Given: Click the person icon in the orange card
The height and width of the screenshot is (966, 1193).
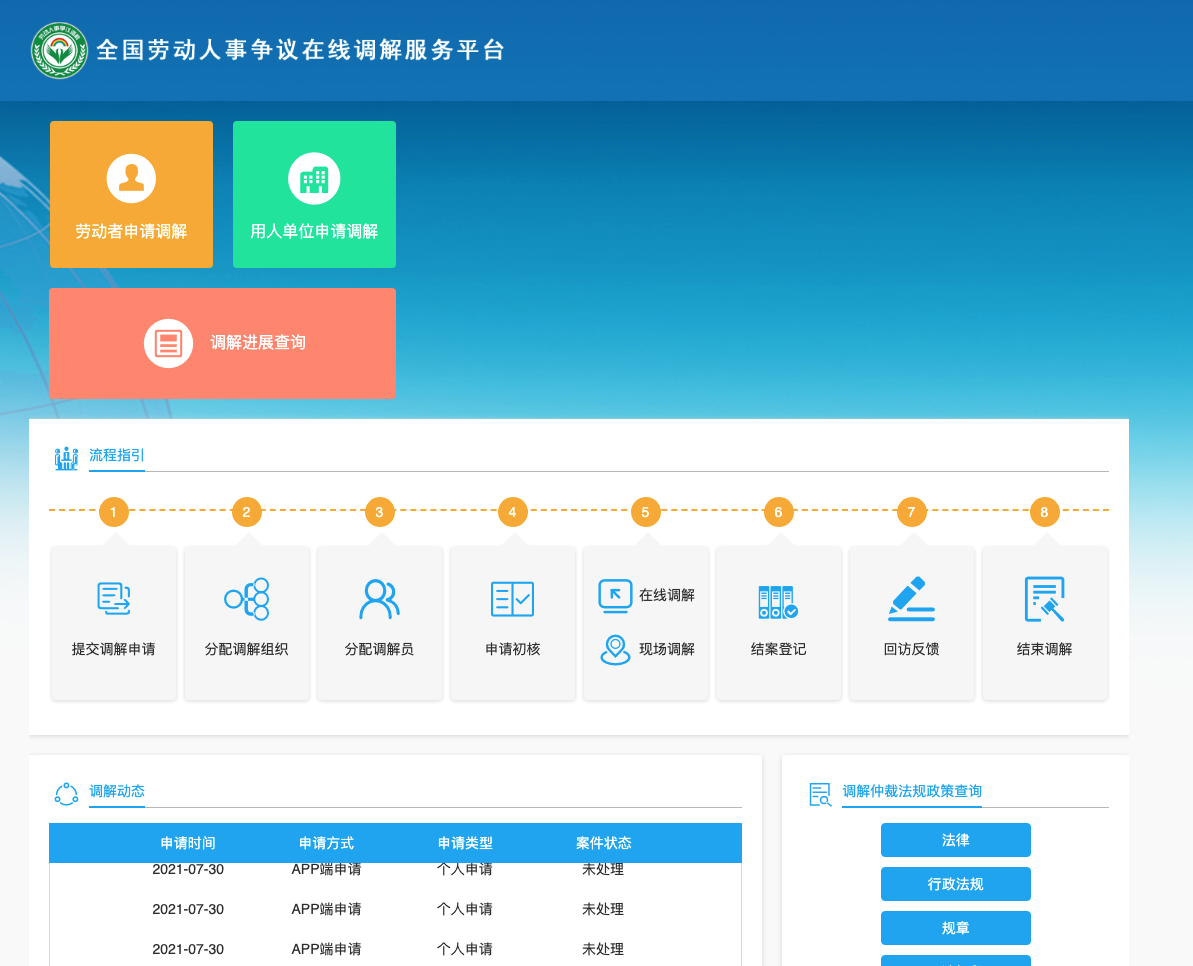Looking at the screenshot, I should click(131, 178).
